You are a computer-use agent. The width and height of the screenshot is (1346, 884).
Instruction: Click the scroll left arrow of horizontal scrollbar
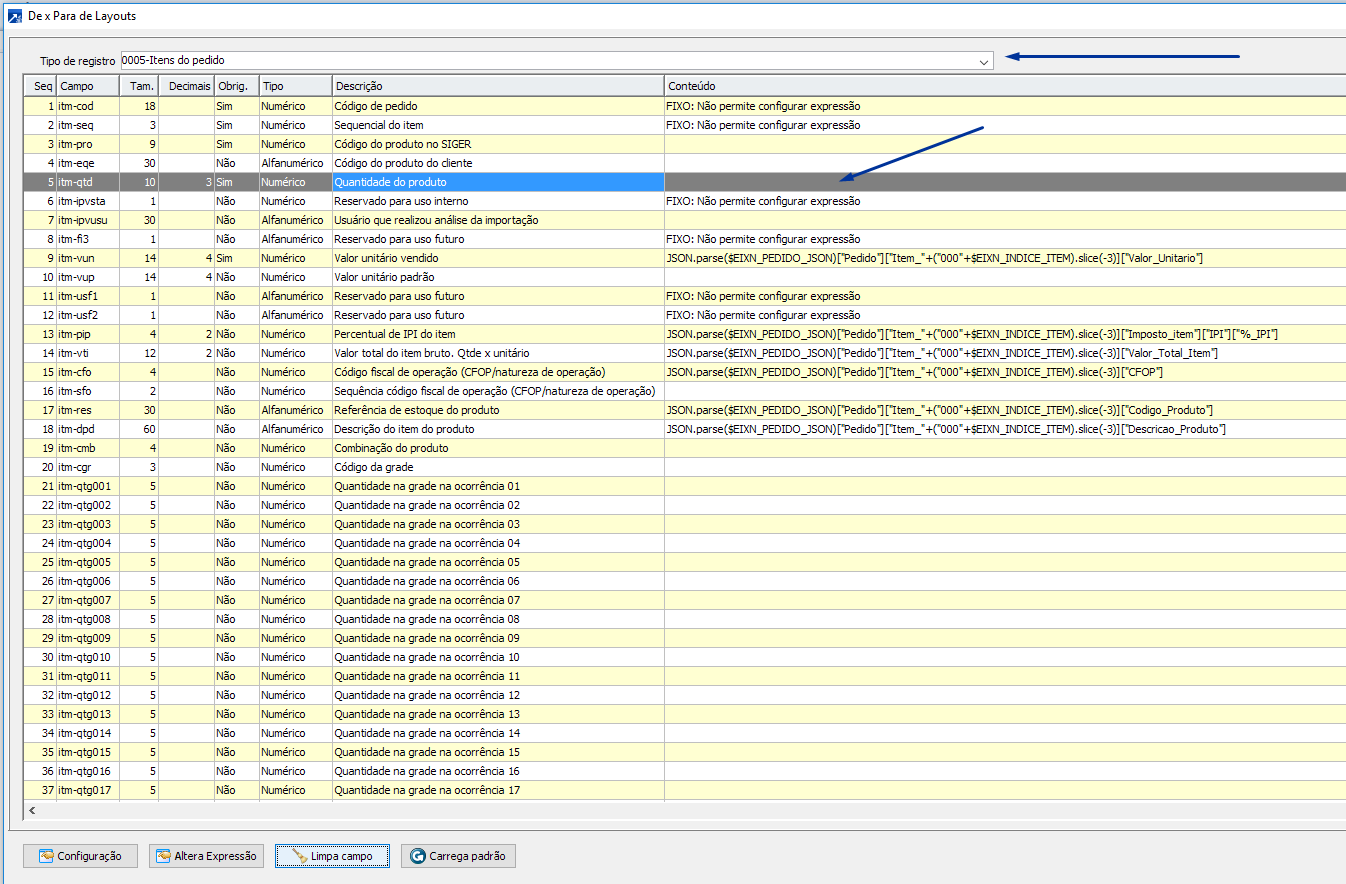[32, 810]
